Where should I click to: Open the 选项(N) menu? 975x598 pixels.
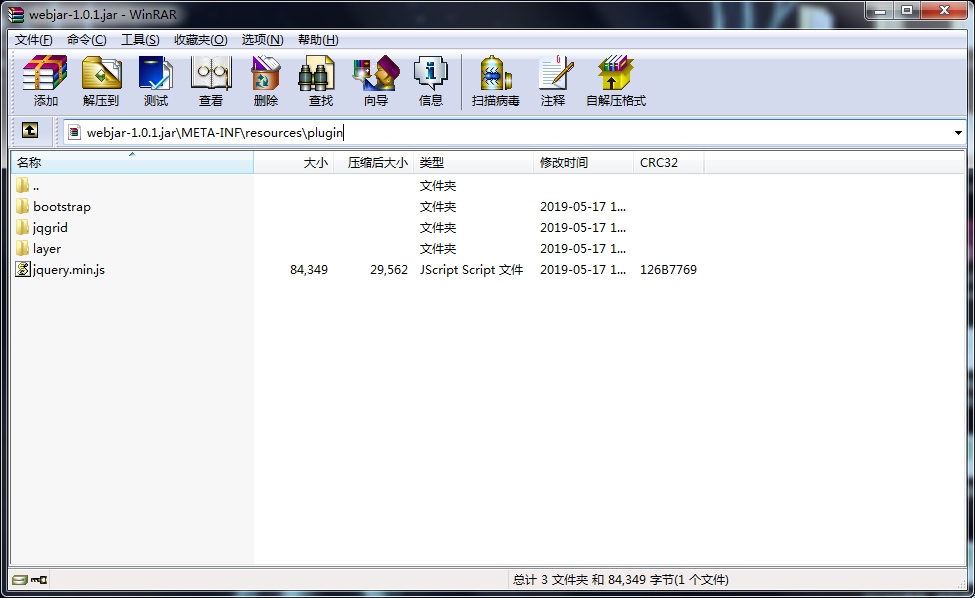(x=262, y=40)
